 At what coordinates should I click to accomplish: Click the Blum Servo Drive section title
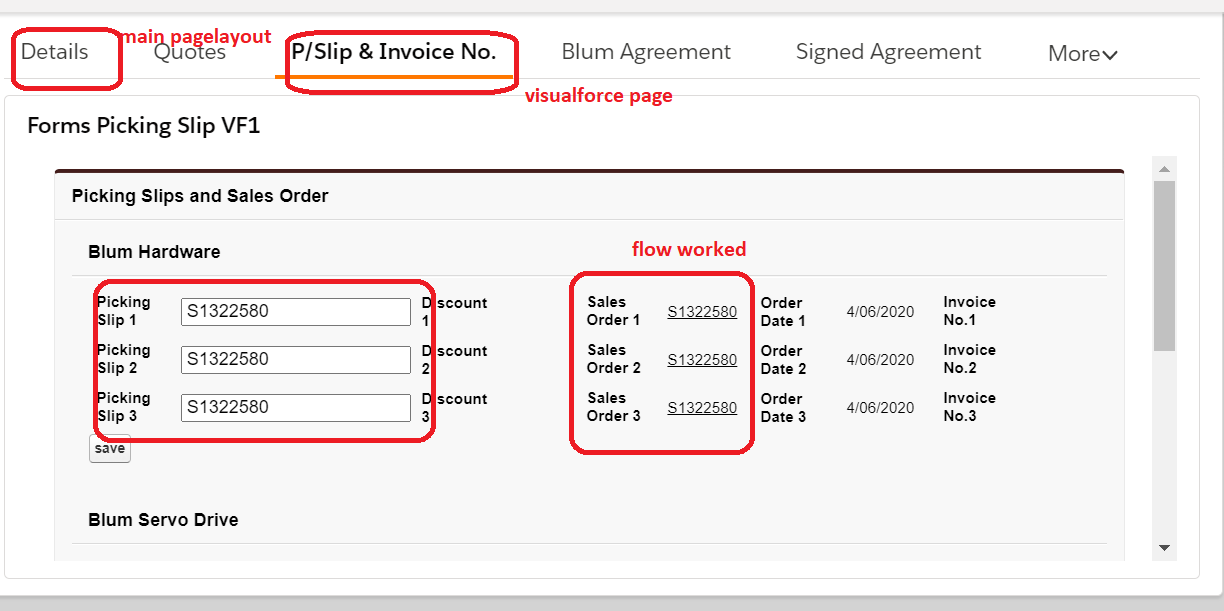pyautogui.click(x=163, y=520)
